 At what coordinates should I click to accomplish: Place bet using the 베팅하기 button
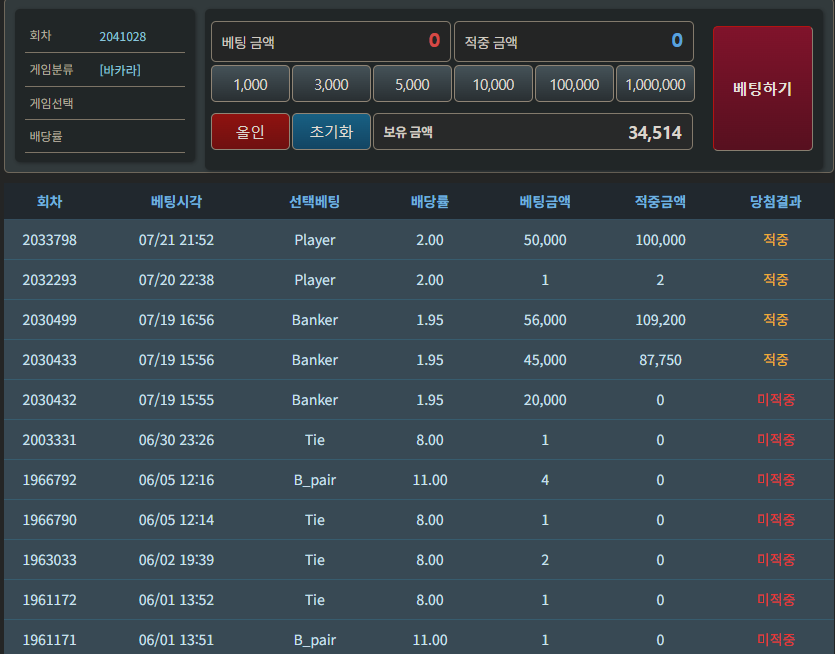763,88
